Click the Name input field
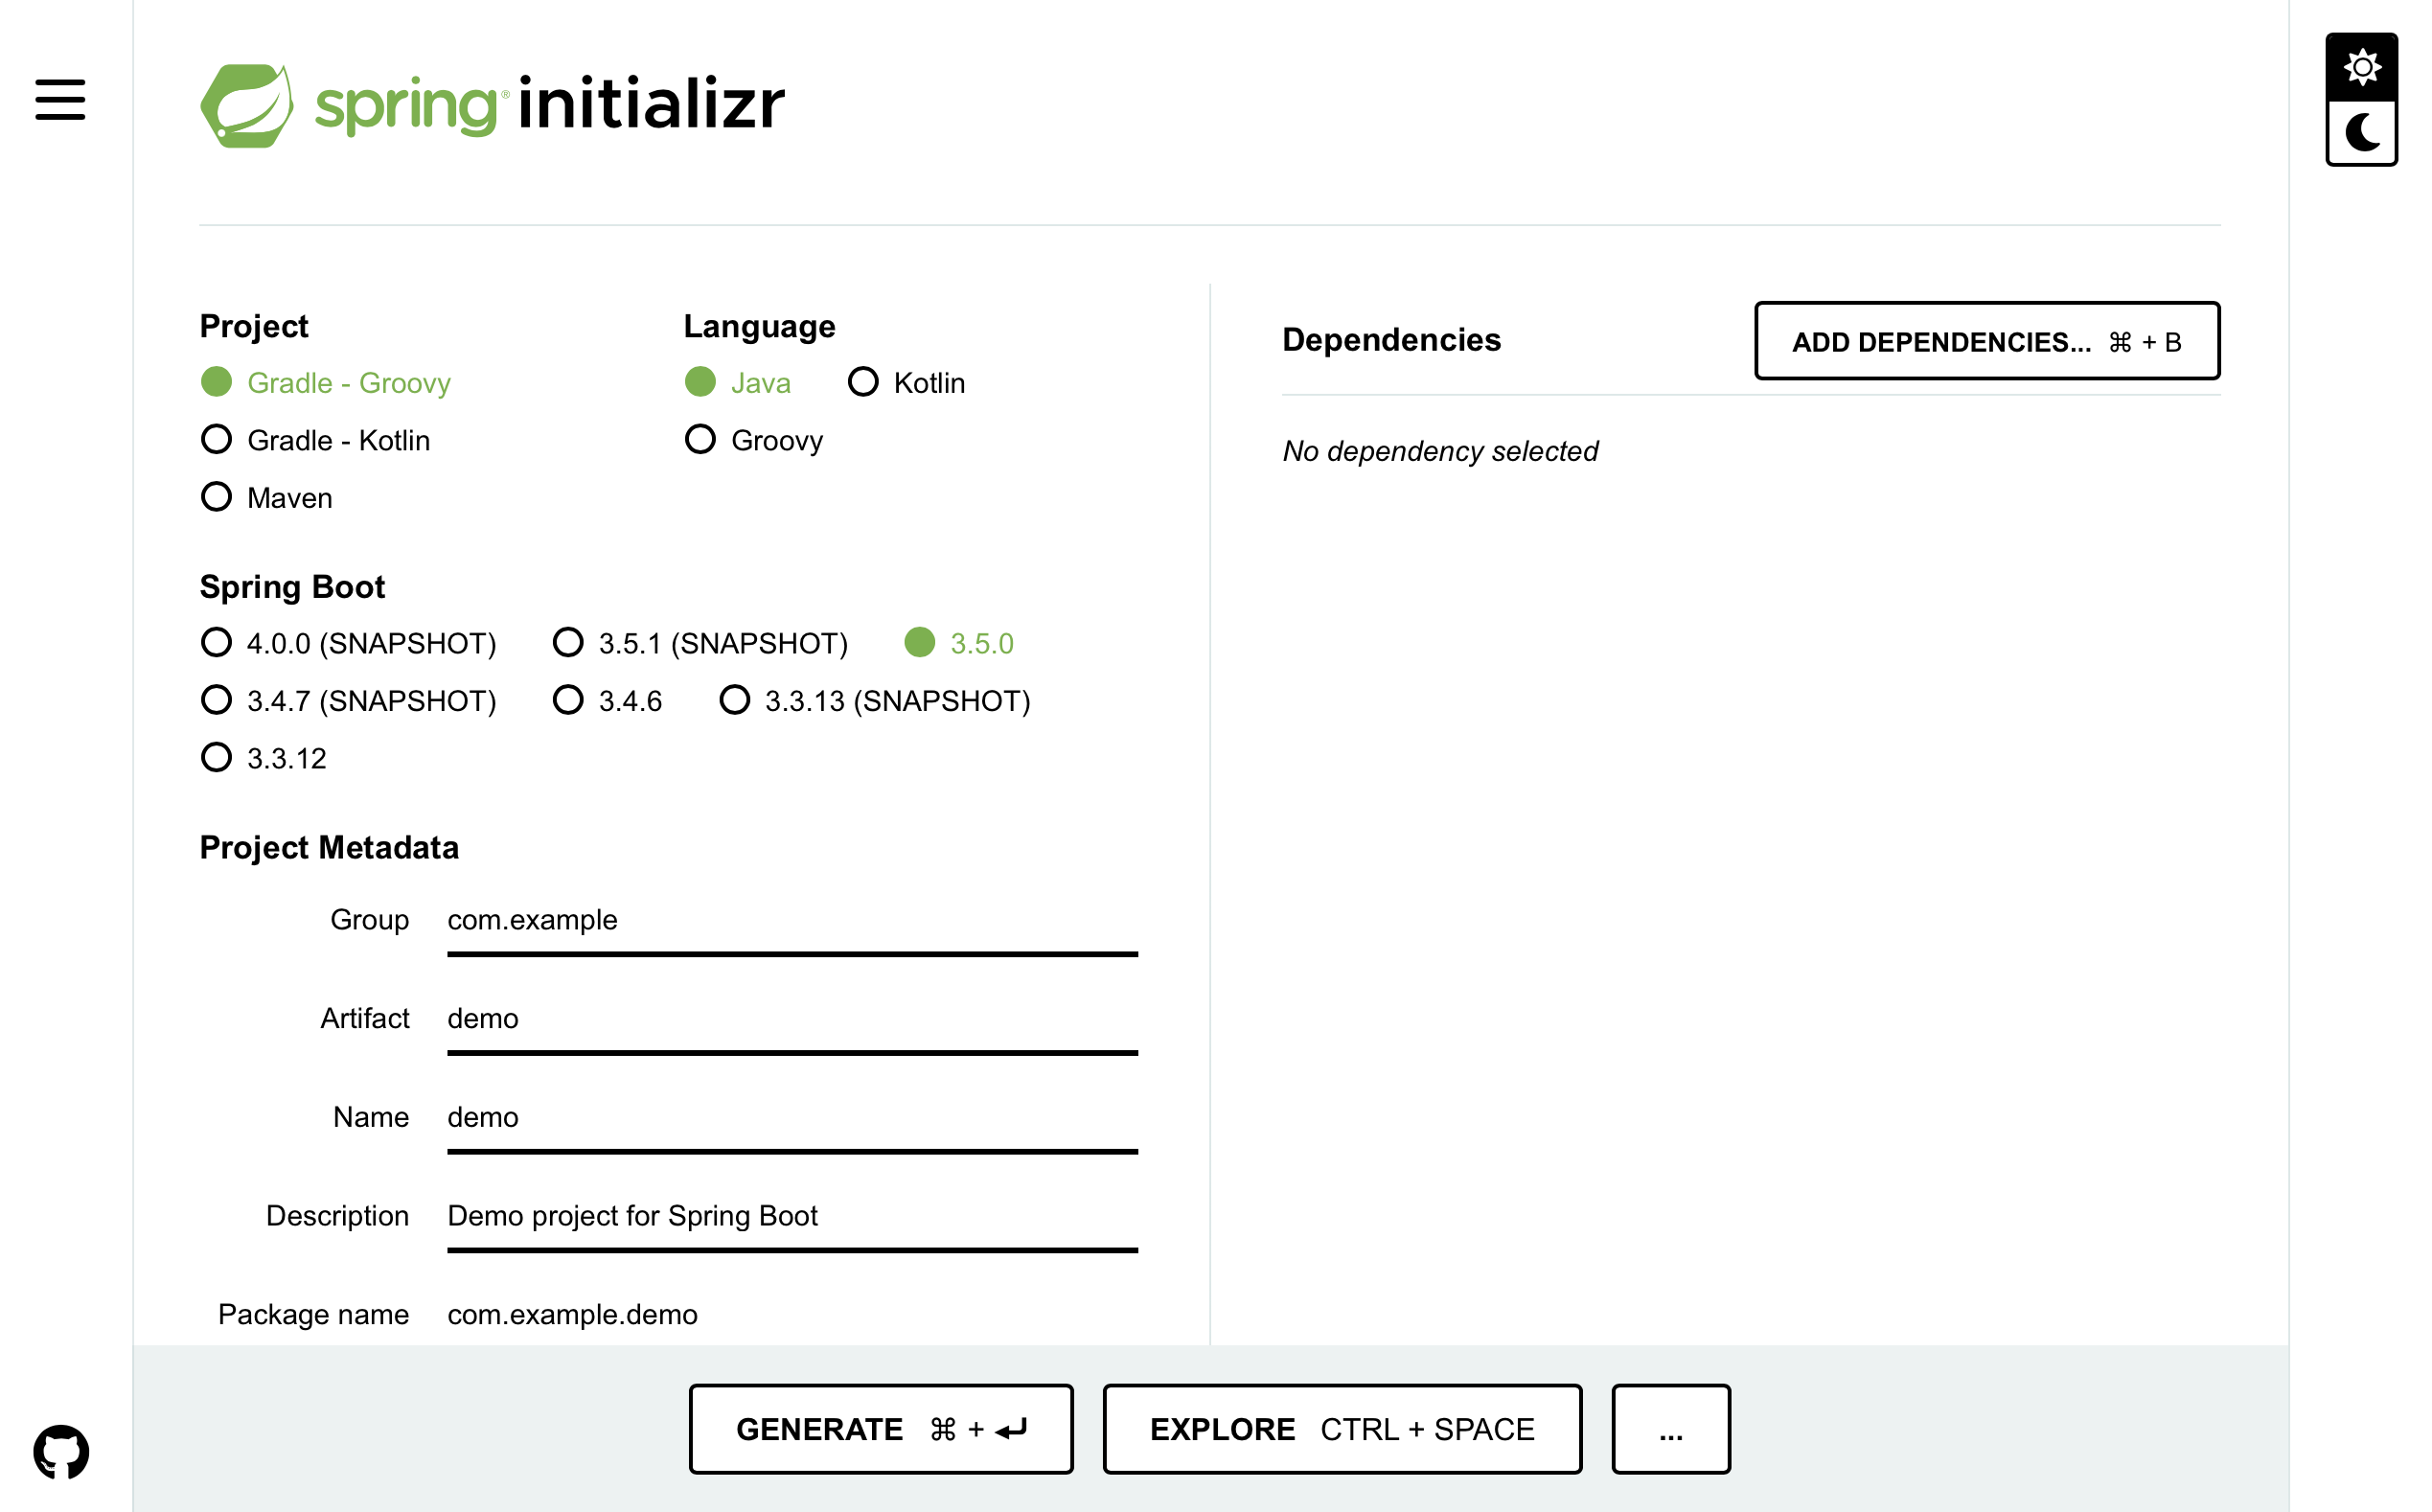 (x=793, y=1118)
